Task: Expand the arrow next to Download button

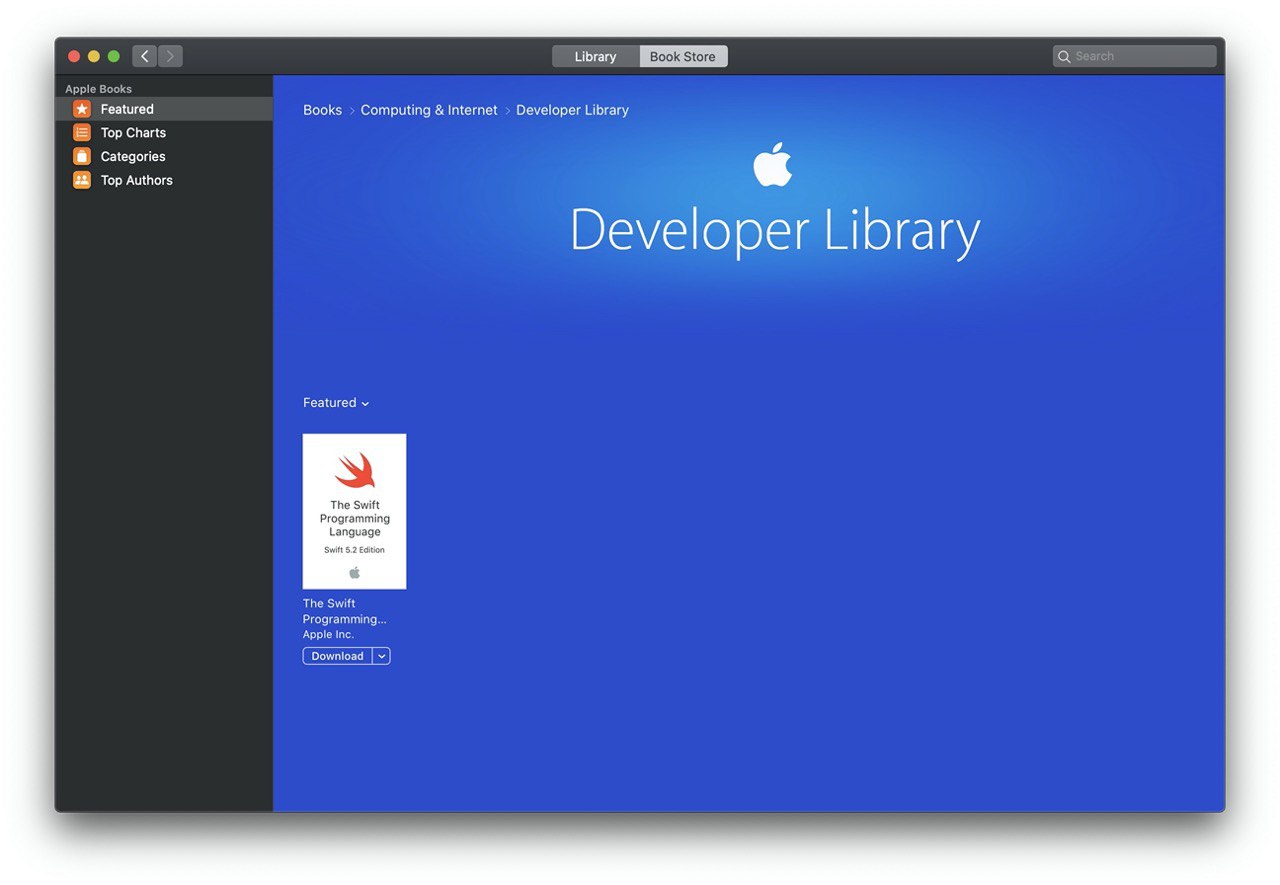Action: (x=382, y=656)
